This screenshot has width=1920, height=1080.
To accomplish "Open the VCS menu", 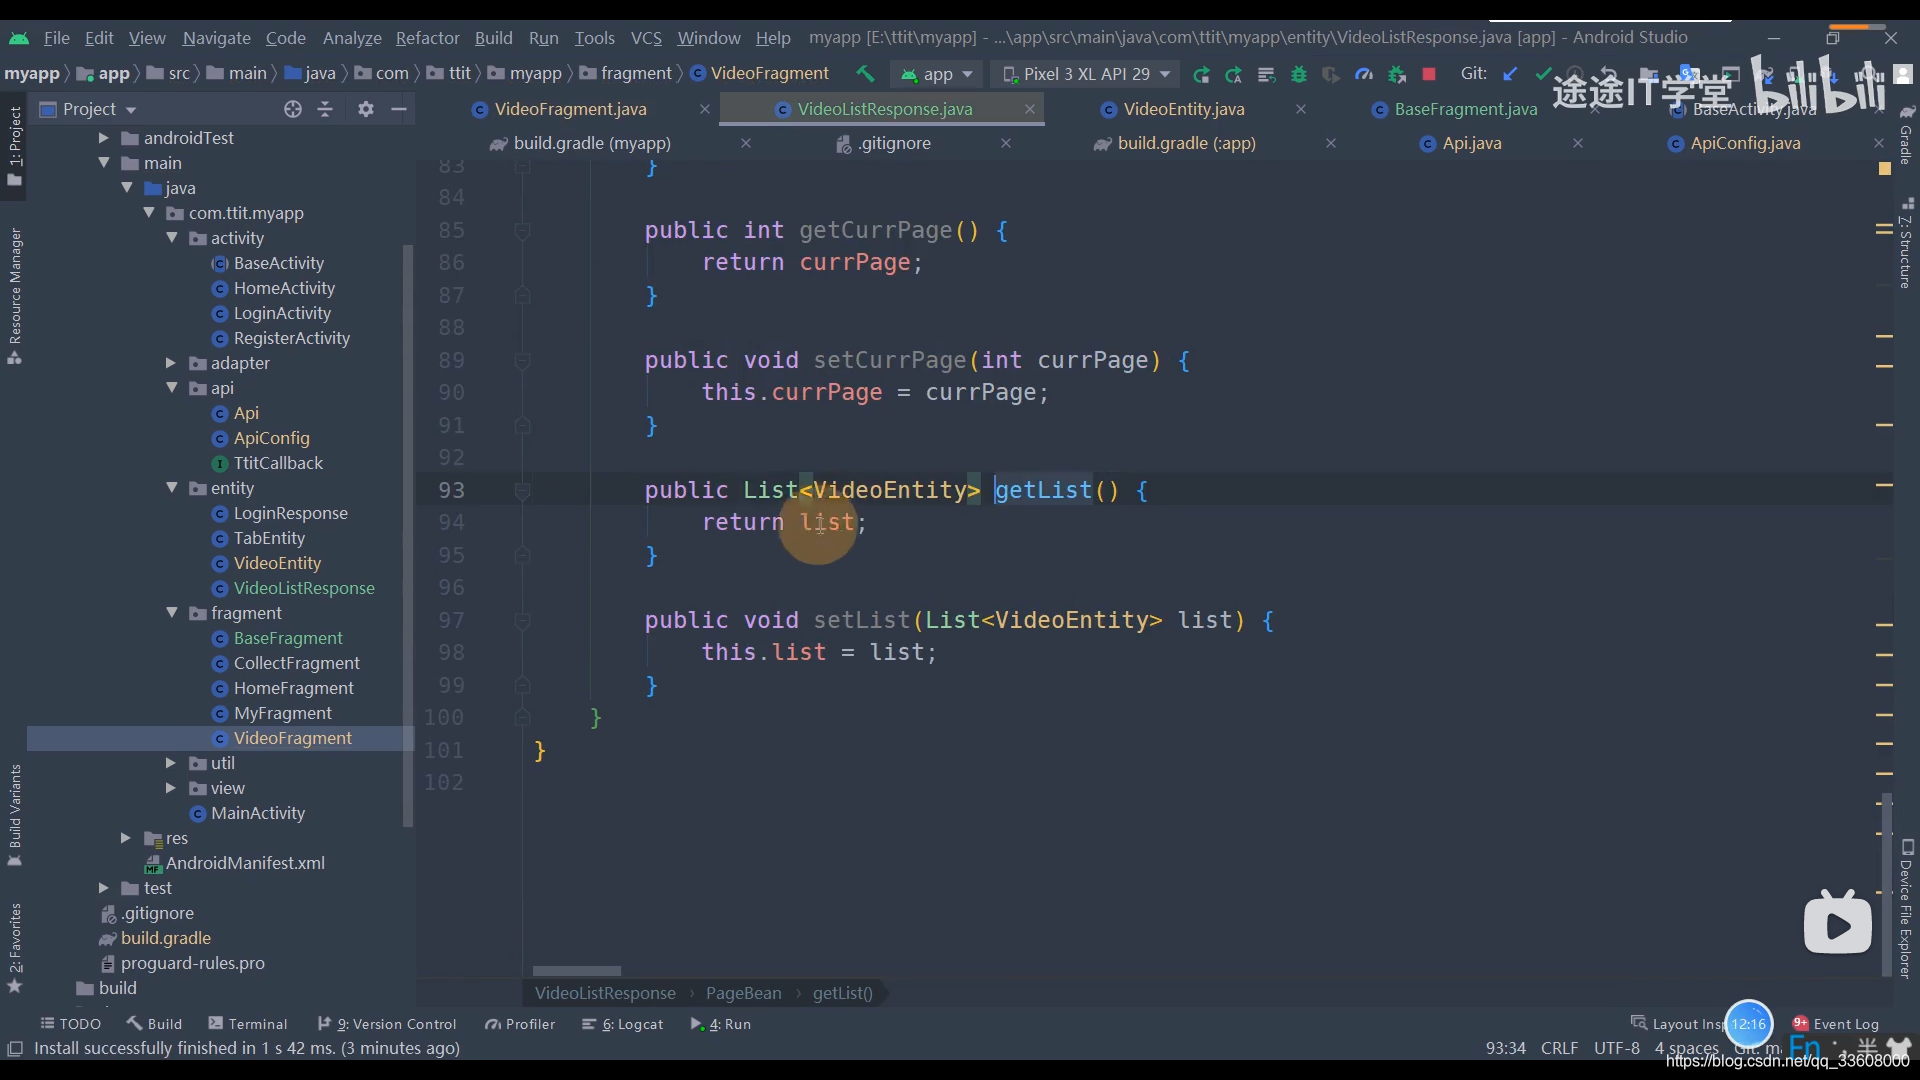I will coord(646,38).
